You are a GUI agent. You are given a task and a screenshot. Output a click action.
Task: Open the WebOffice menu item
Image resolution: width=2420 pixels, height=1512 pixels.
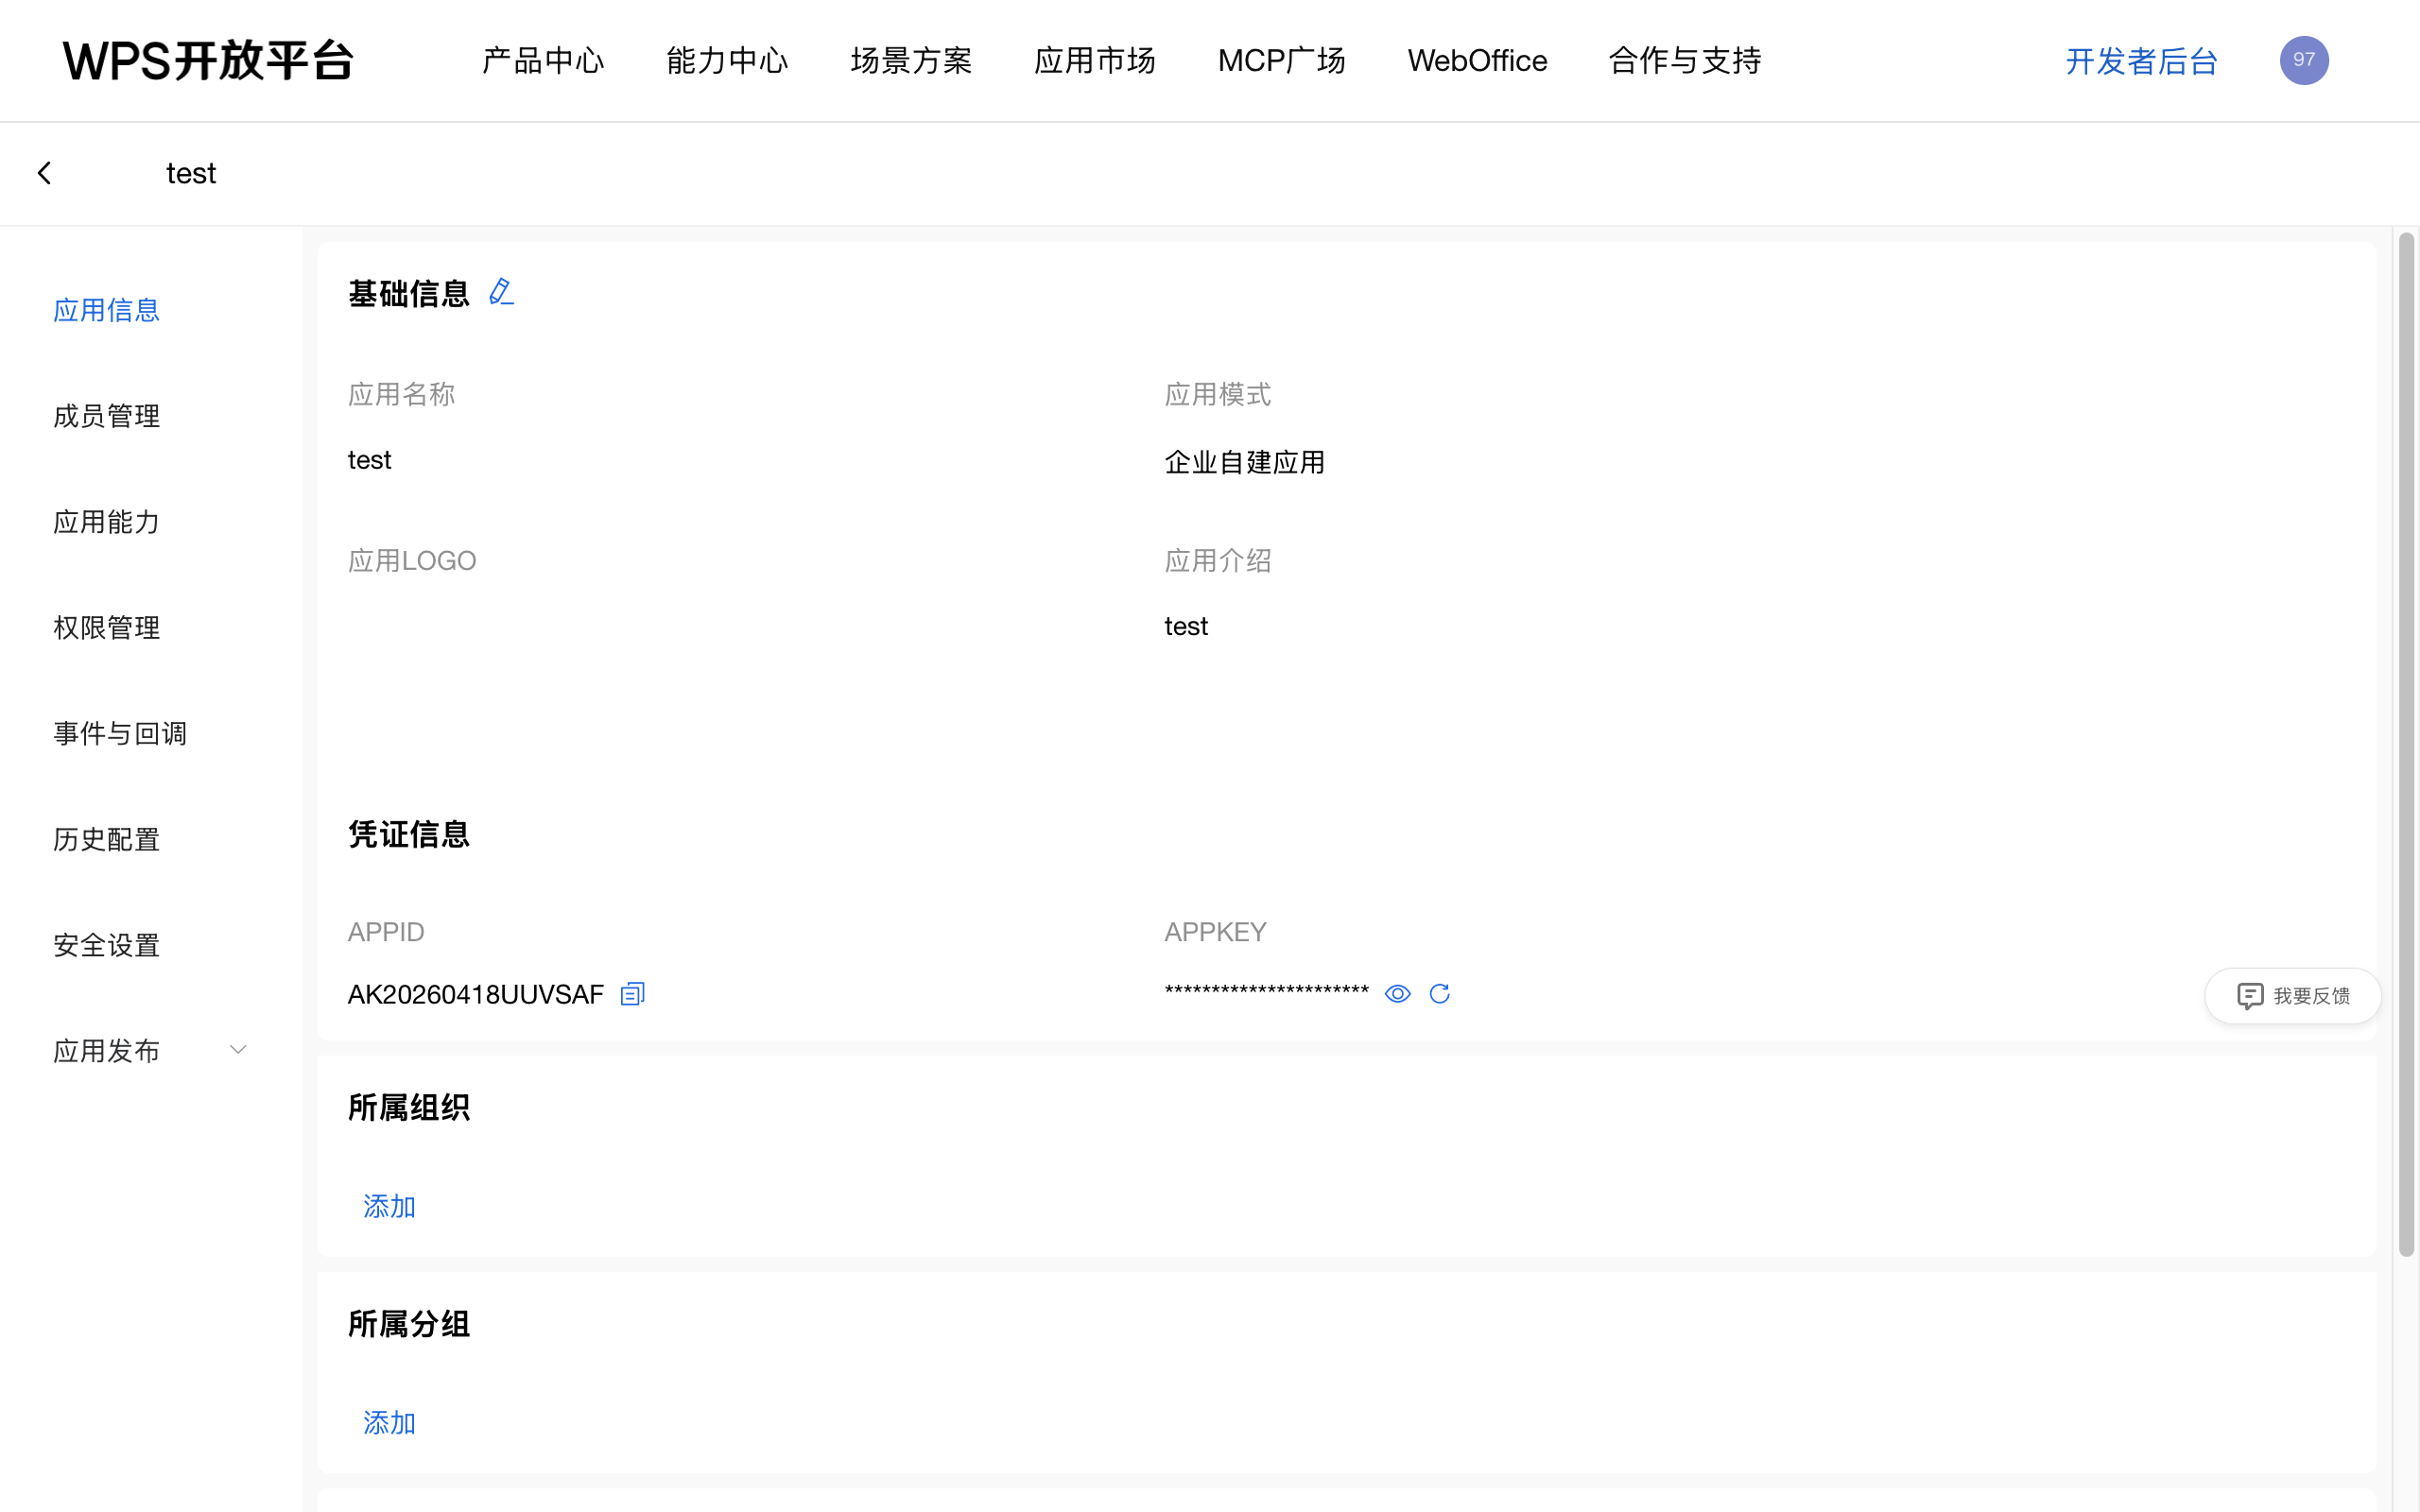(x=1477, y=60)
